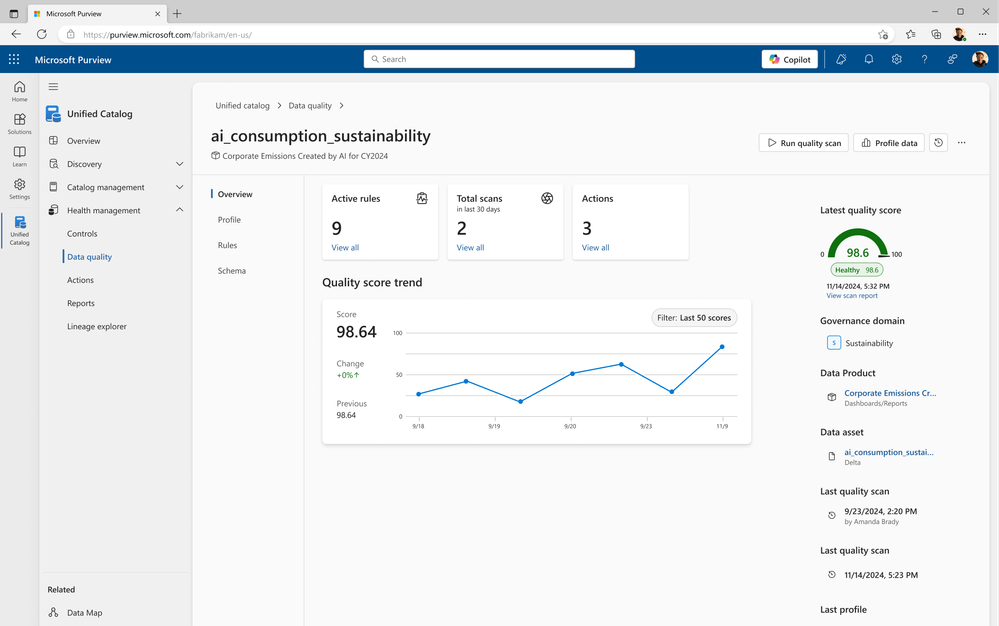
Task: View all total scans
Action: (470, 248)
